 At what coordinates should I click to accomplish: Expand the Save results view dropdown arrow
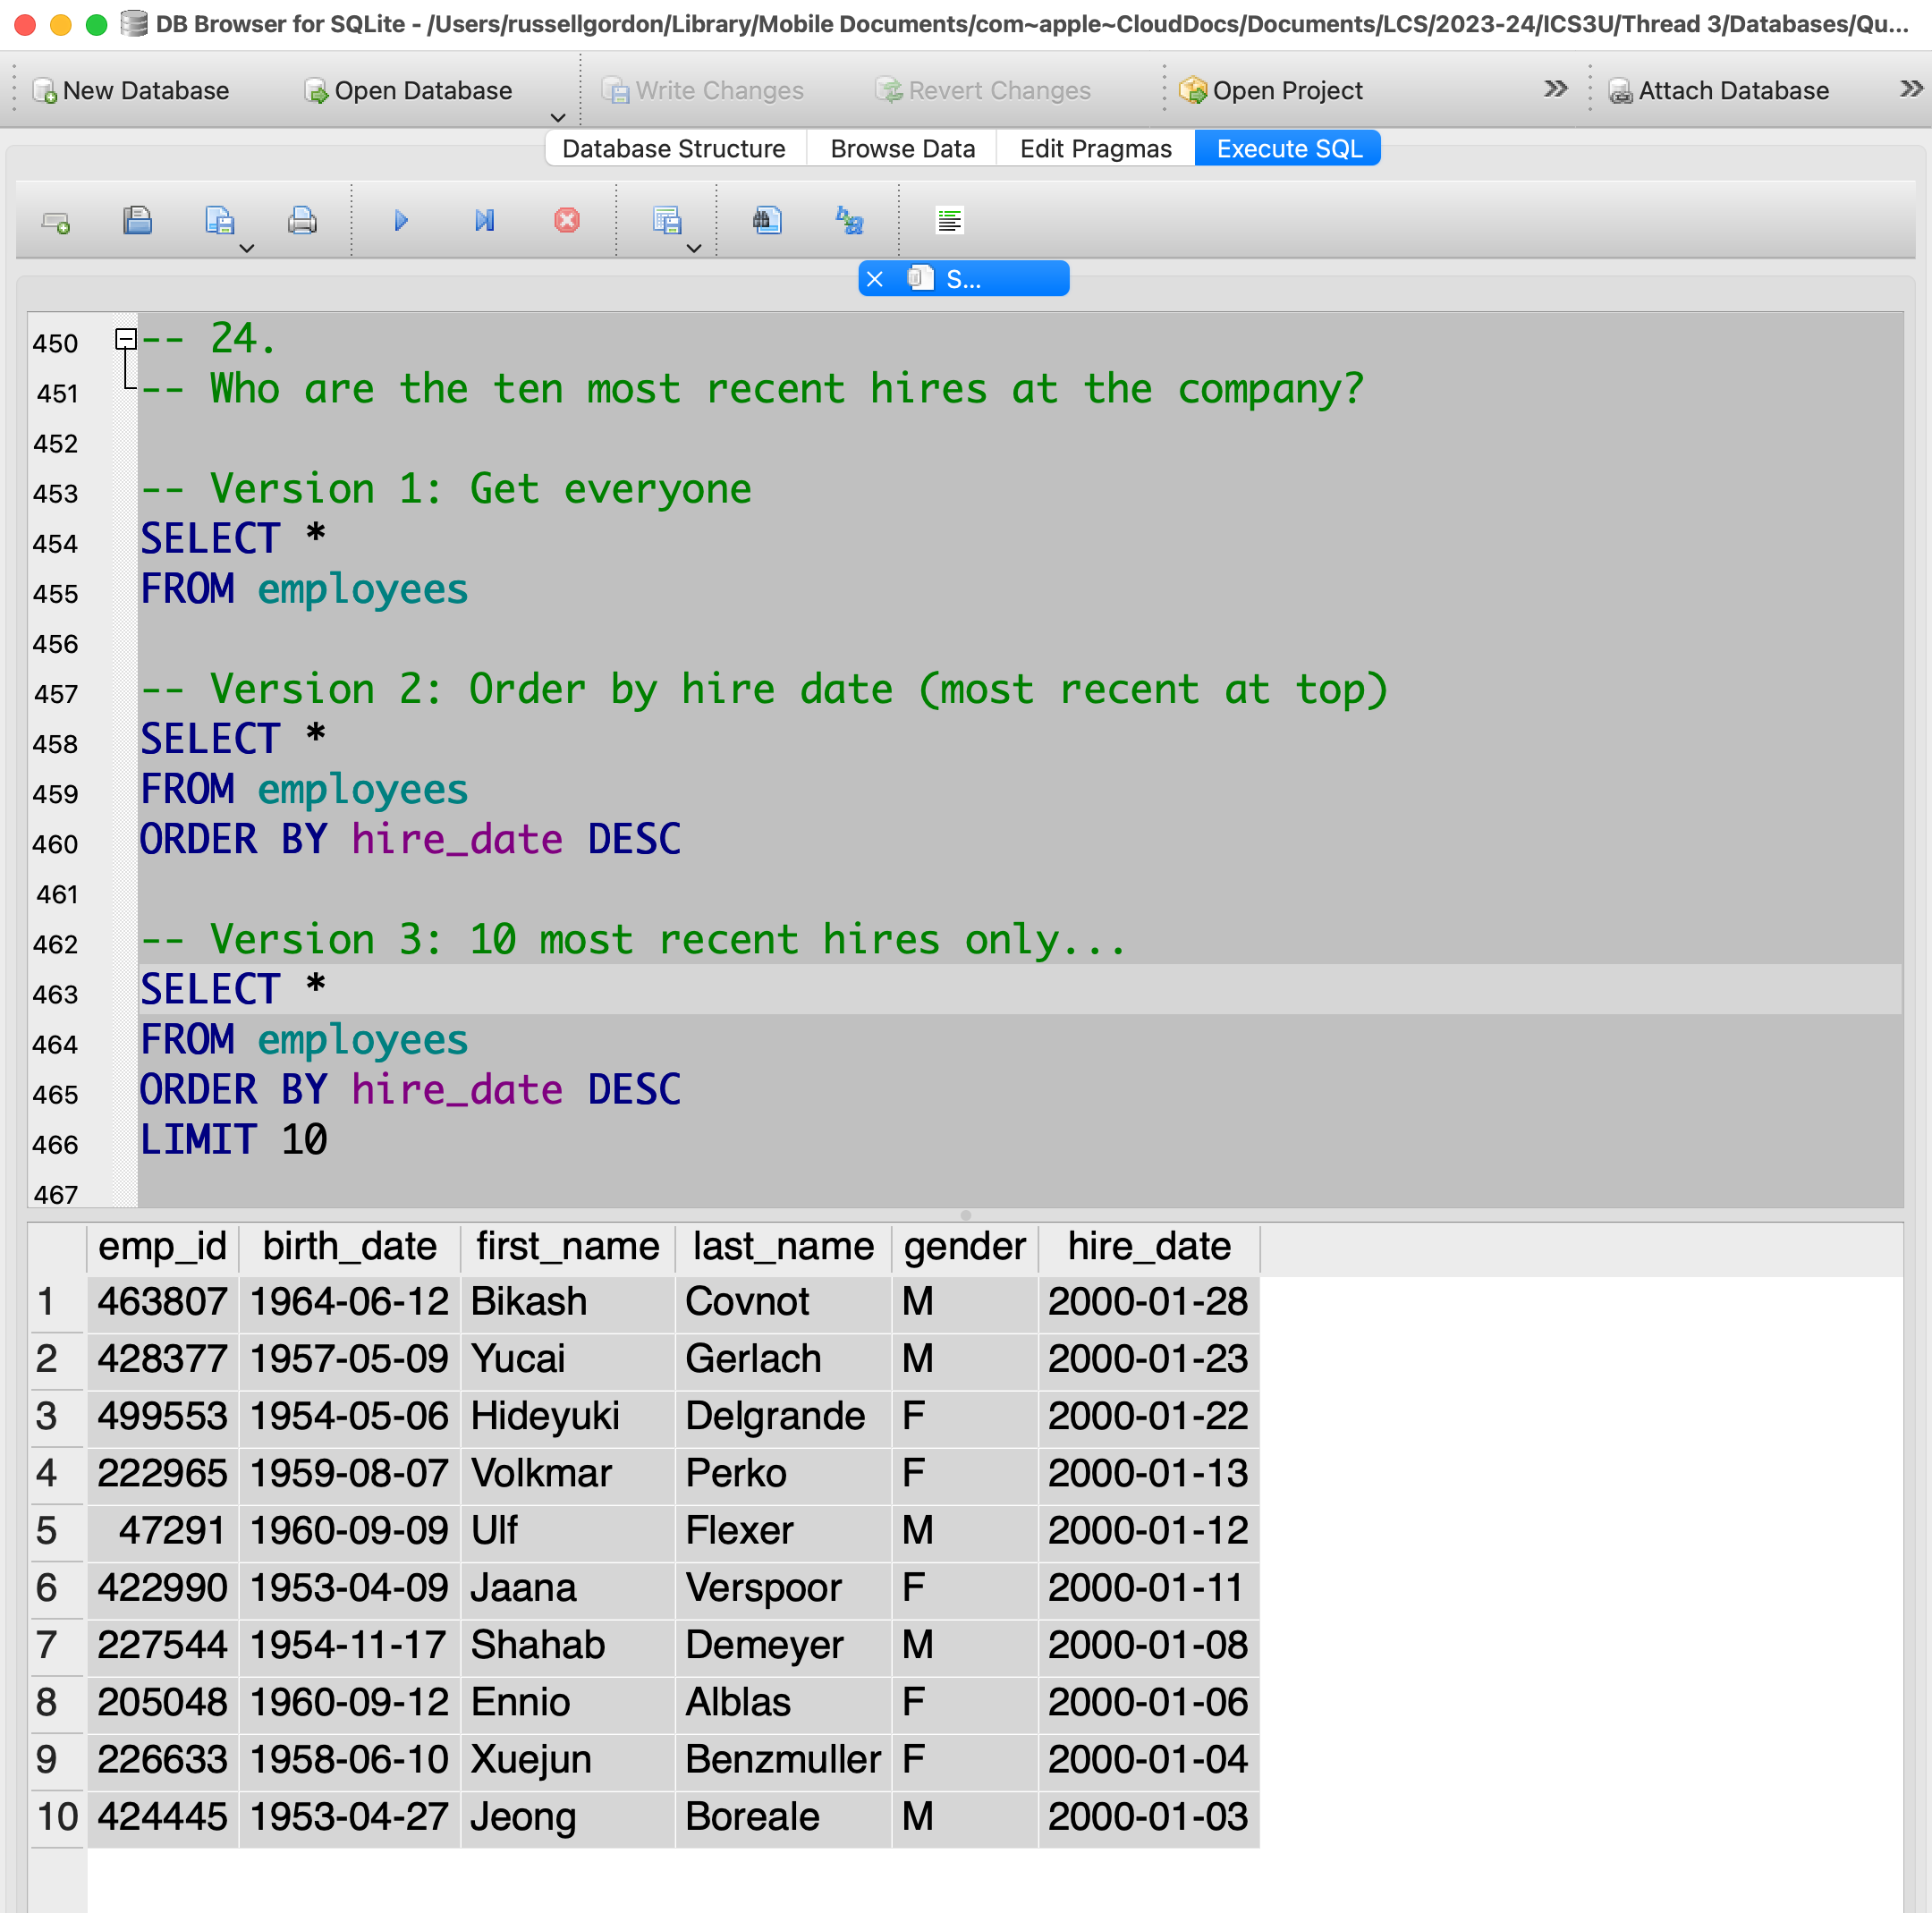click(694, 248)
